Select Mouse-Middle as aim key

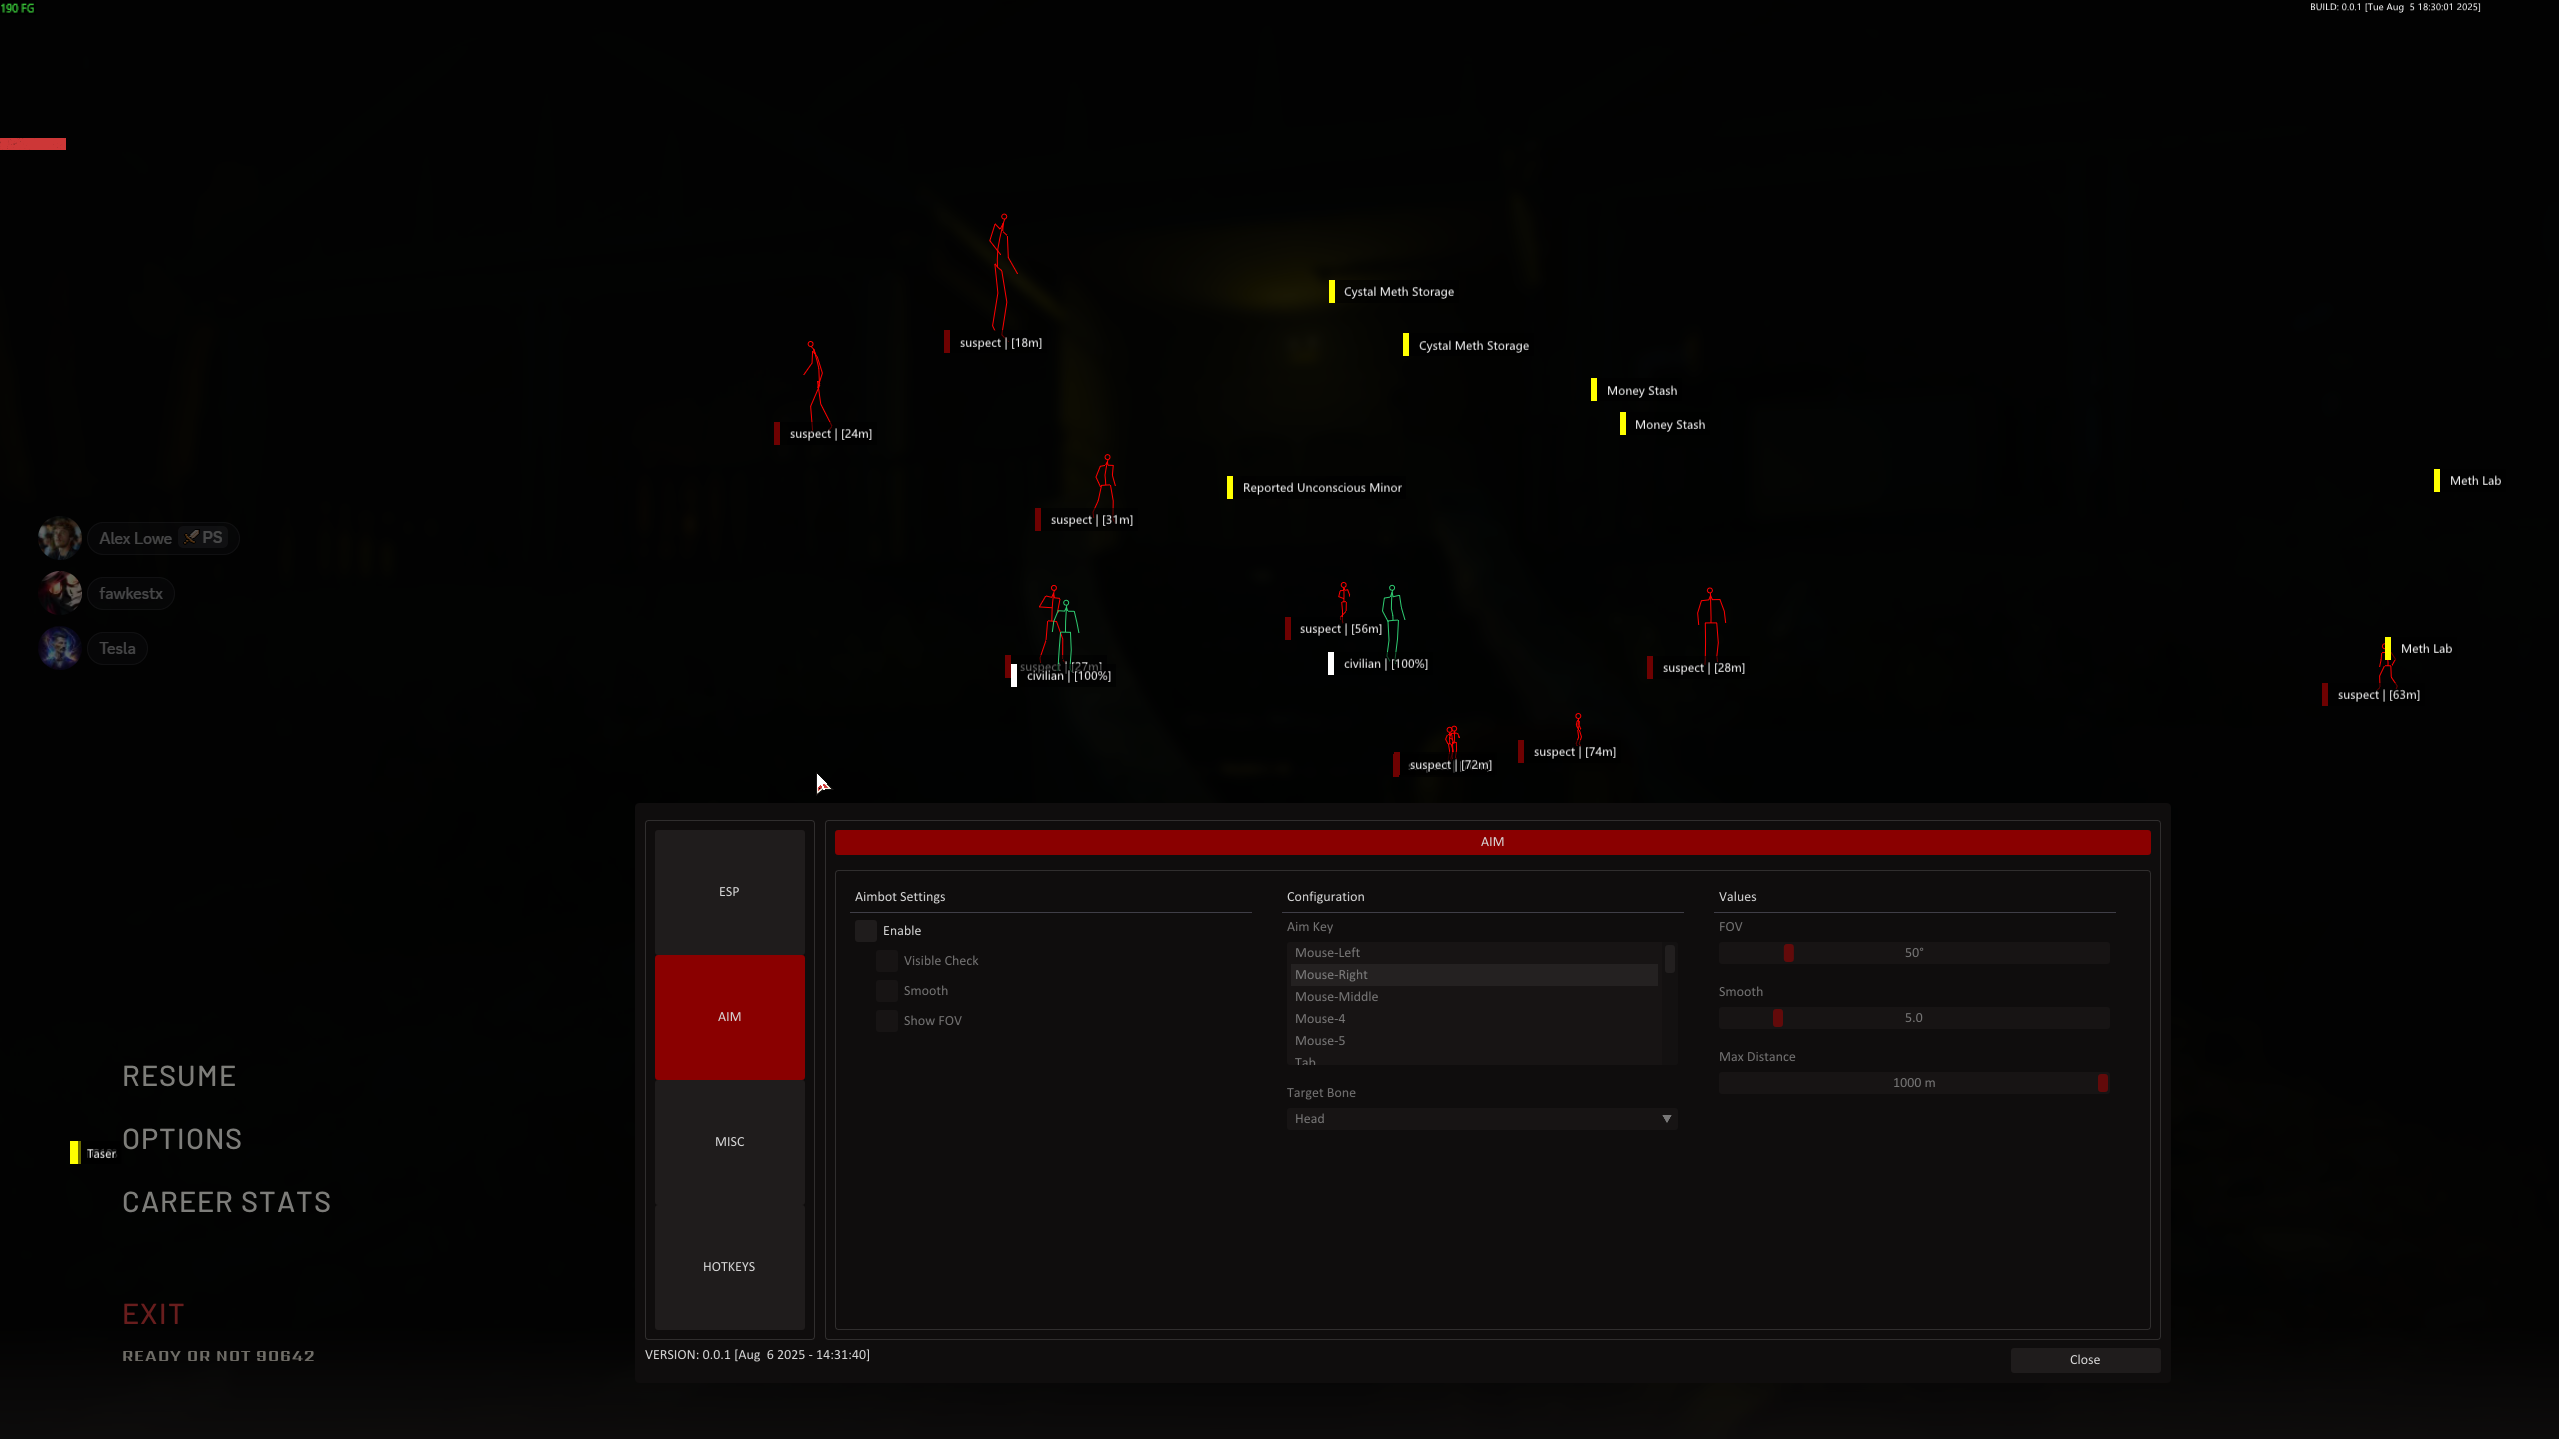click(x=1474, y=996)
